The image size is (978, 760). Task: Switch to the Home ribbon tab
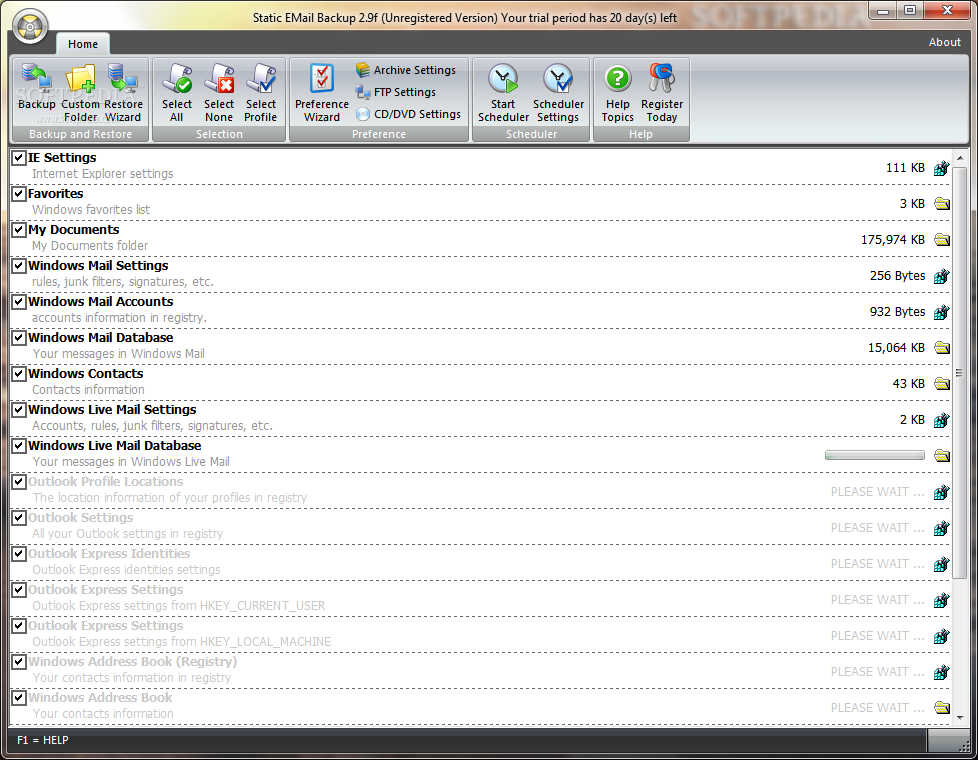[83, 44]
